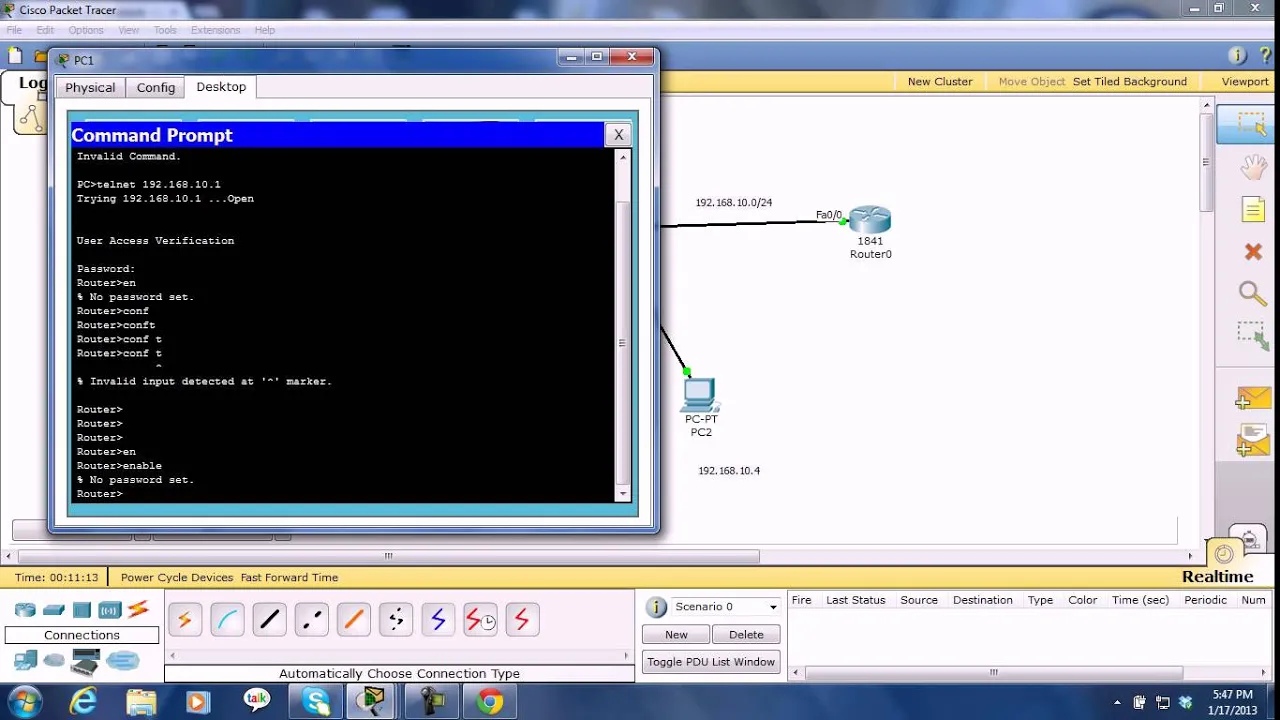The image size is (1280, 720).
Task: Open the Edit menu
Action: click(x=45, y=30)
